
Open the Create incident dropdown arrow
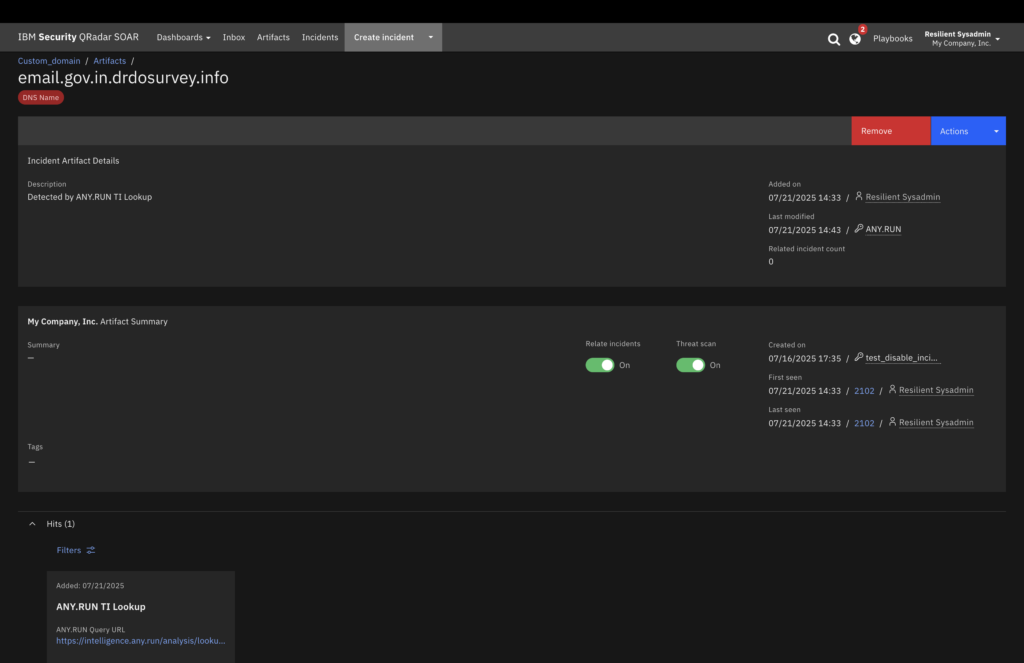(x=430, y=38)
